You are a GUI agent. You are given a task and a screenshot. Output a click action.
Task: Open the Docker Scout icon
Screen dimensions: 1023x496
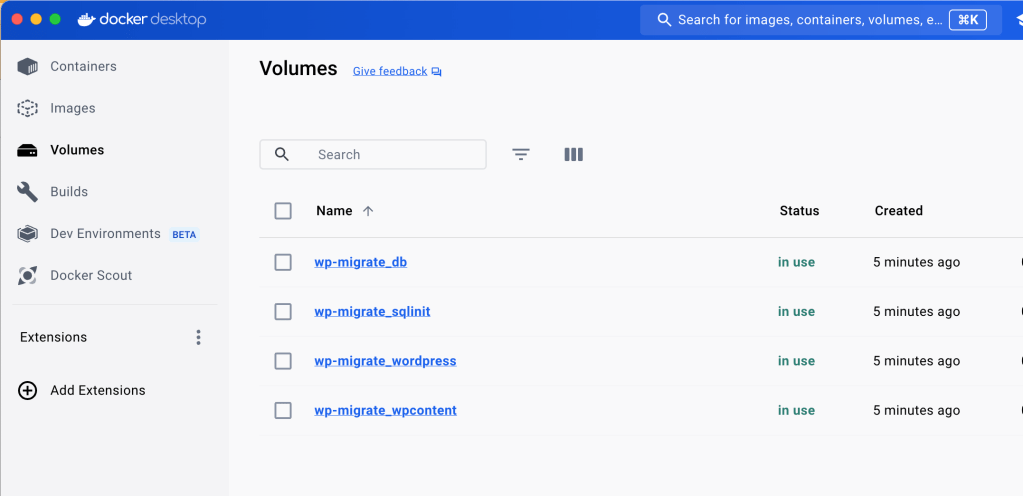pyautogui.click(x=28, y=276)
